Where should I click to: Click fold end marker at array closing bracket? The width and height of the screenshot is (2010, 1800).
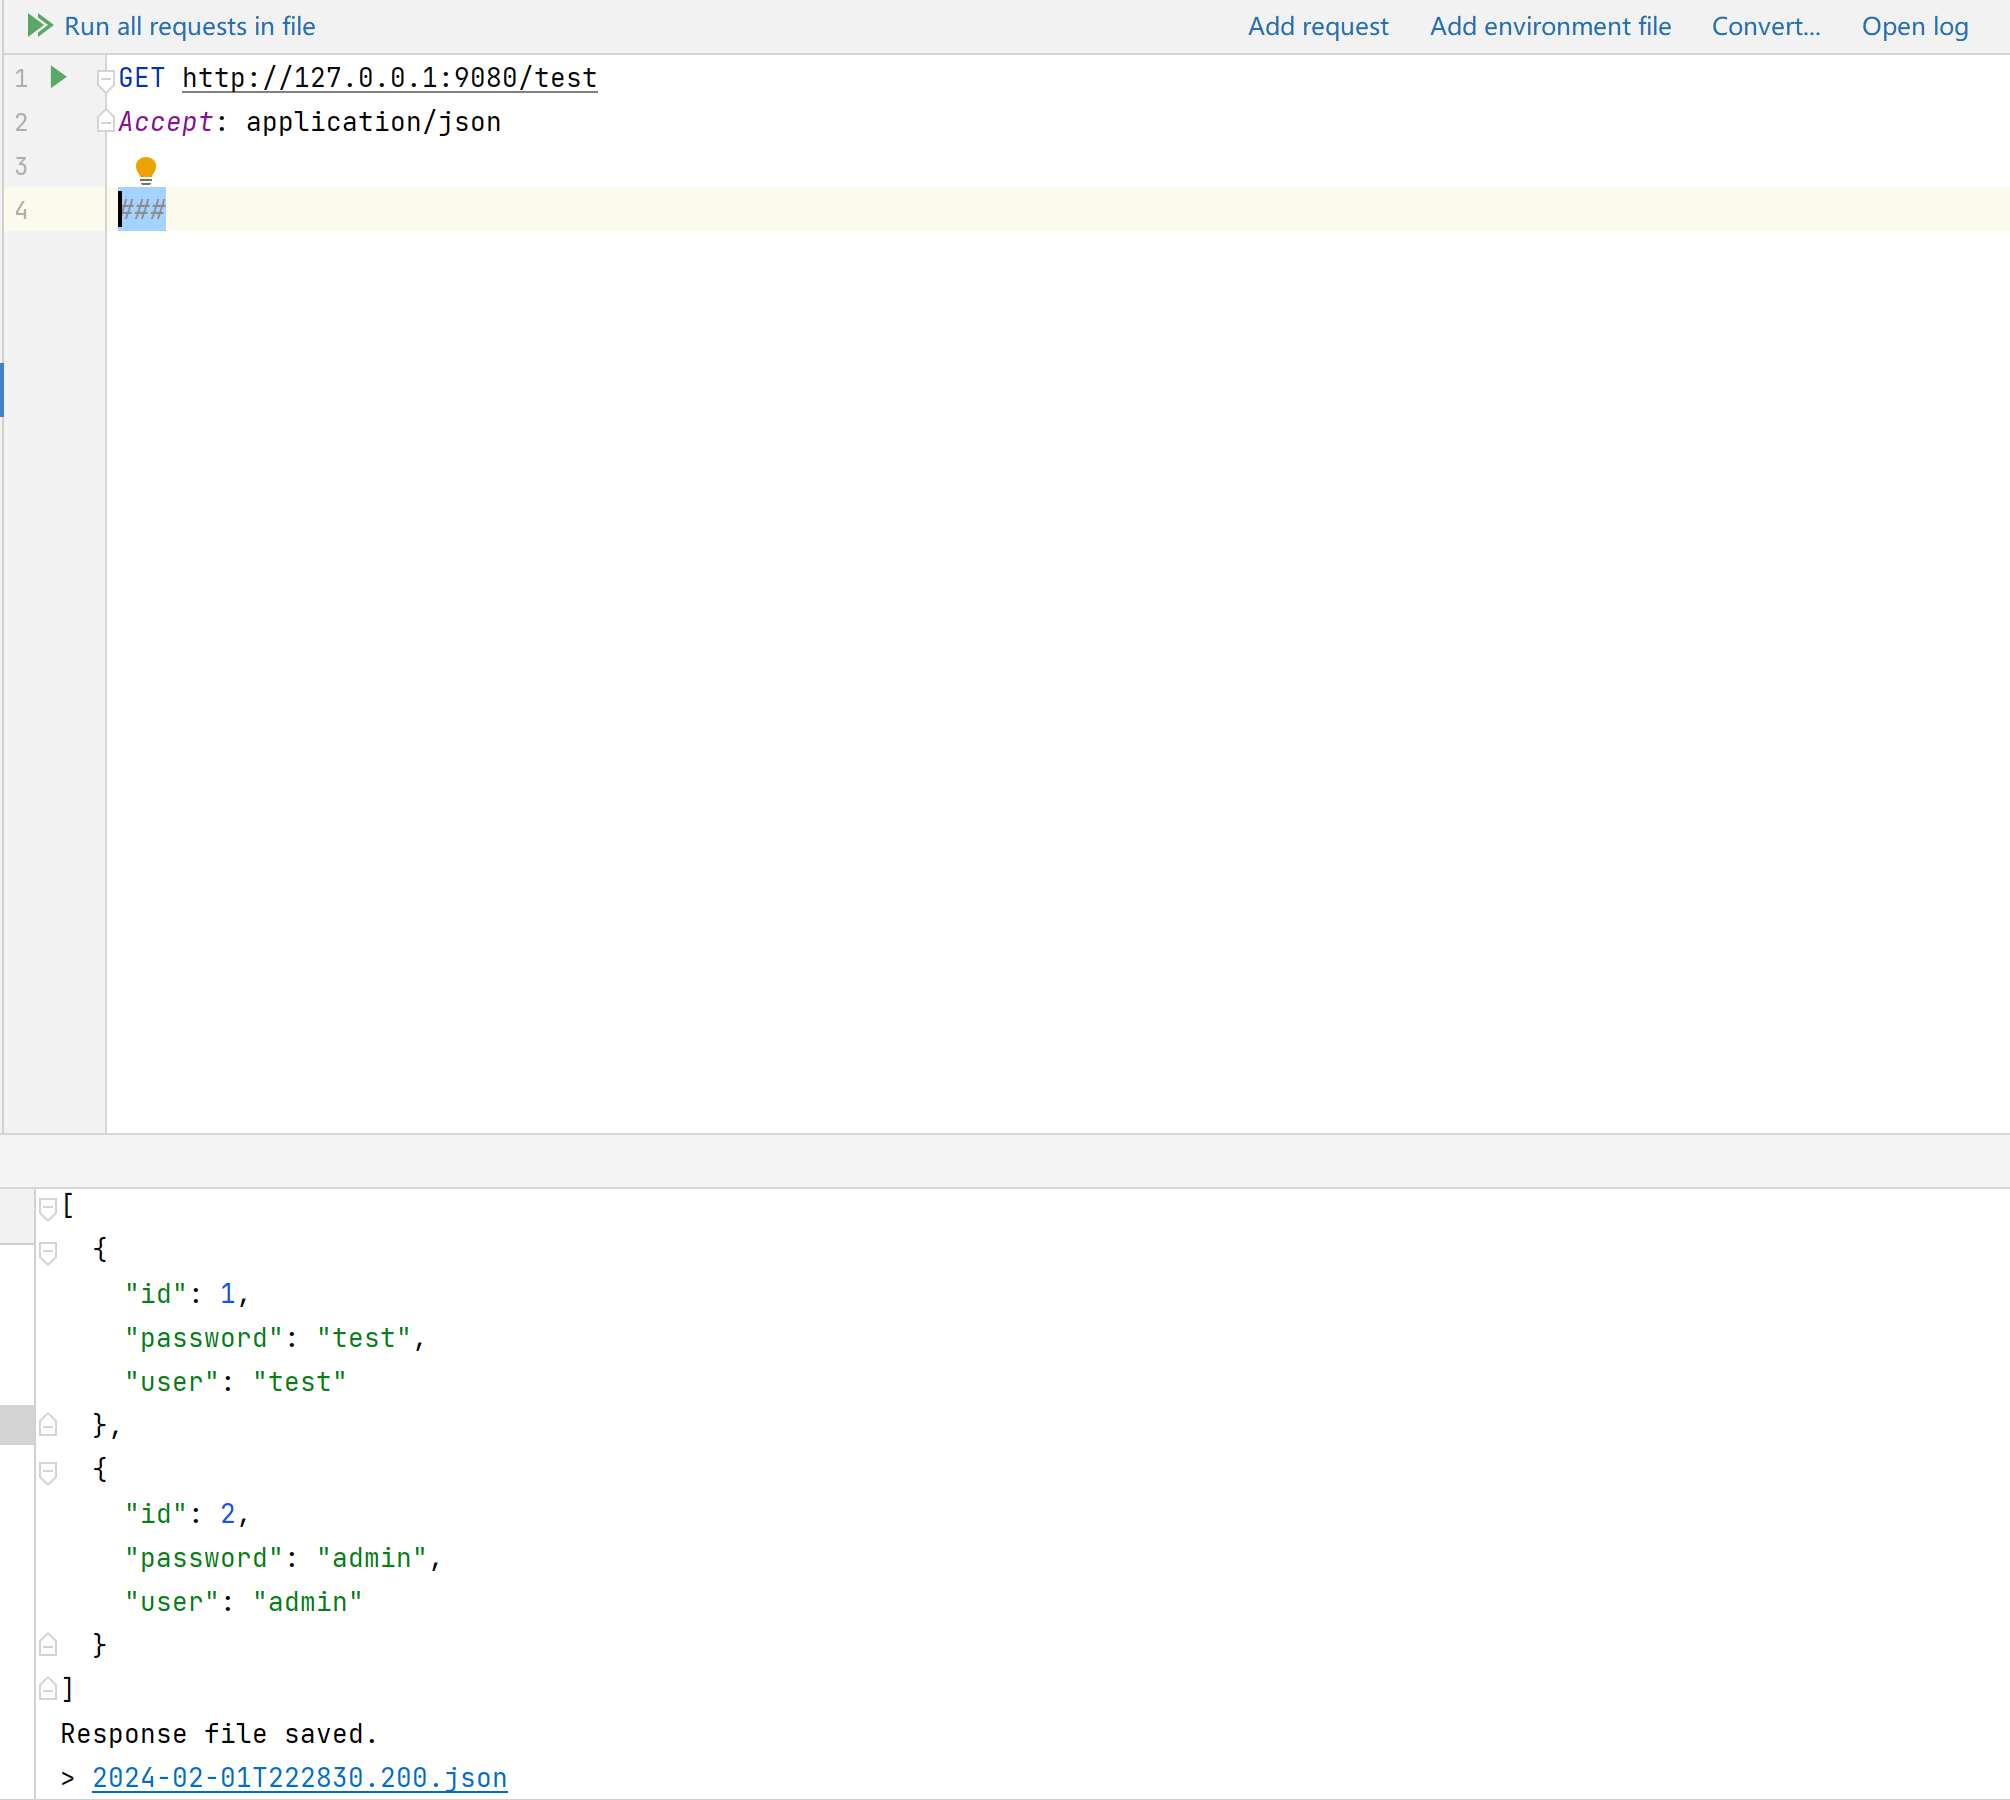coord(48,1689)
